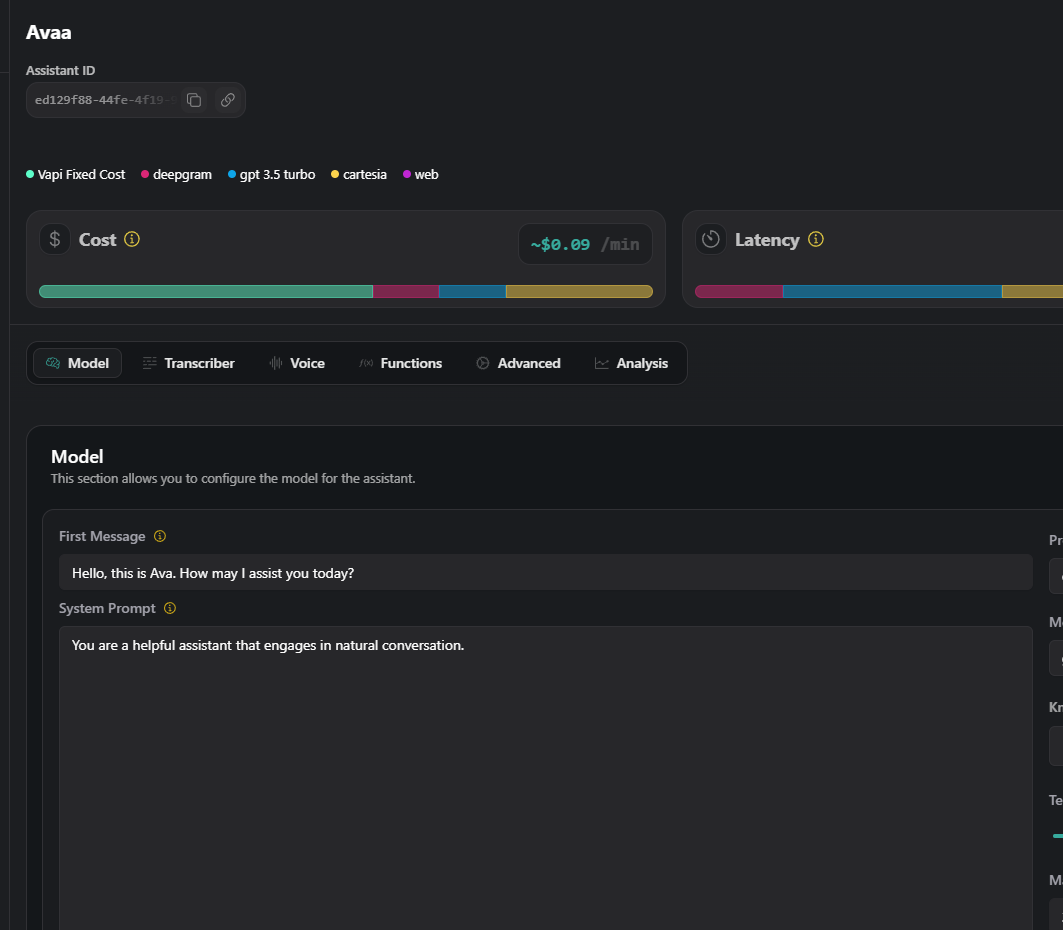1063x930 pixels.
Task: Click the blue segment of Latency bar
Action: pos(892,291)
